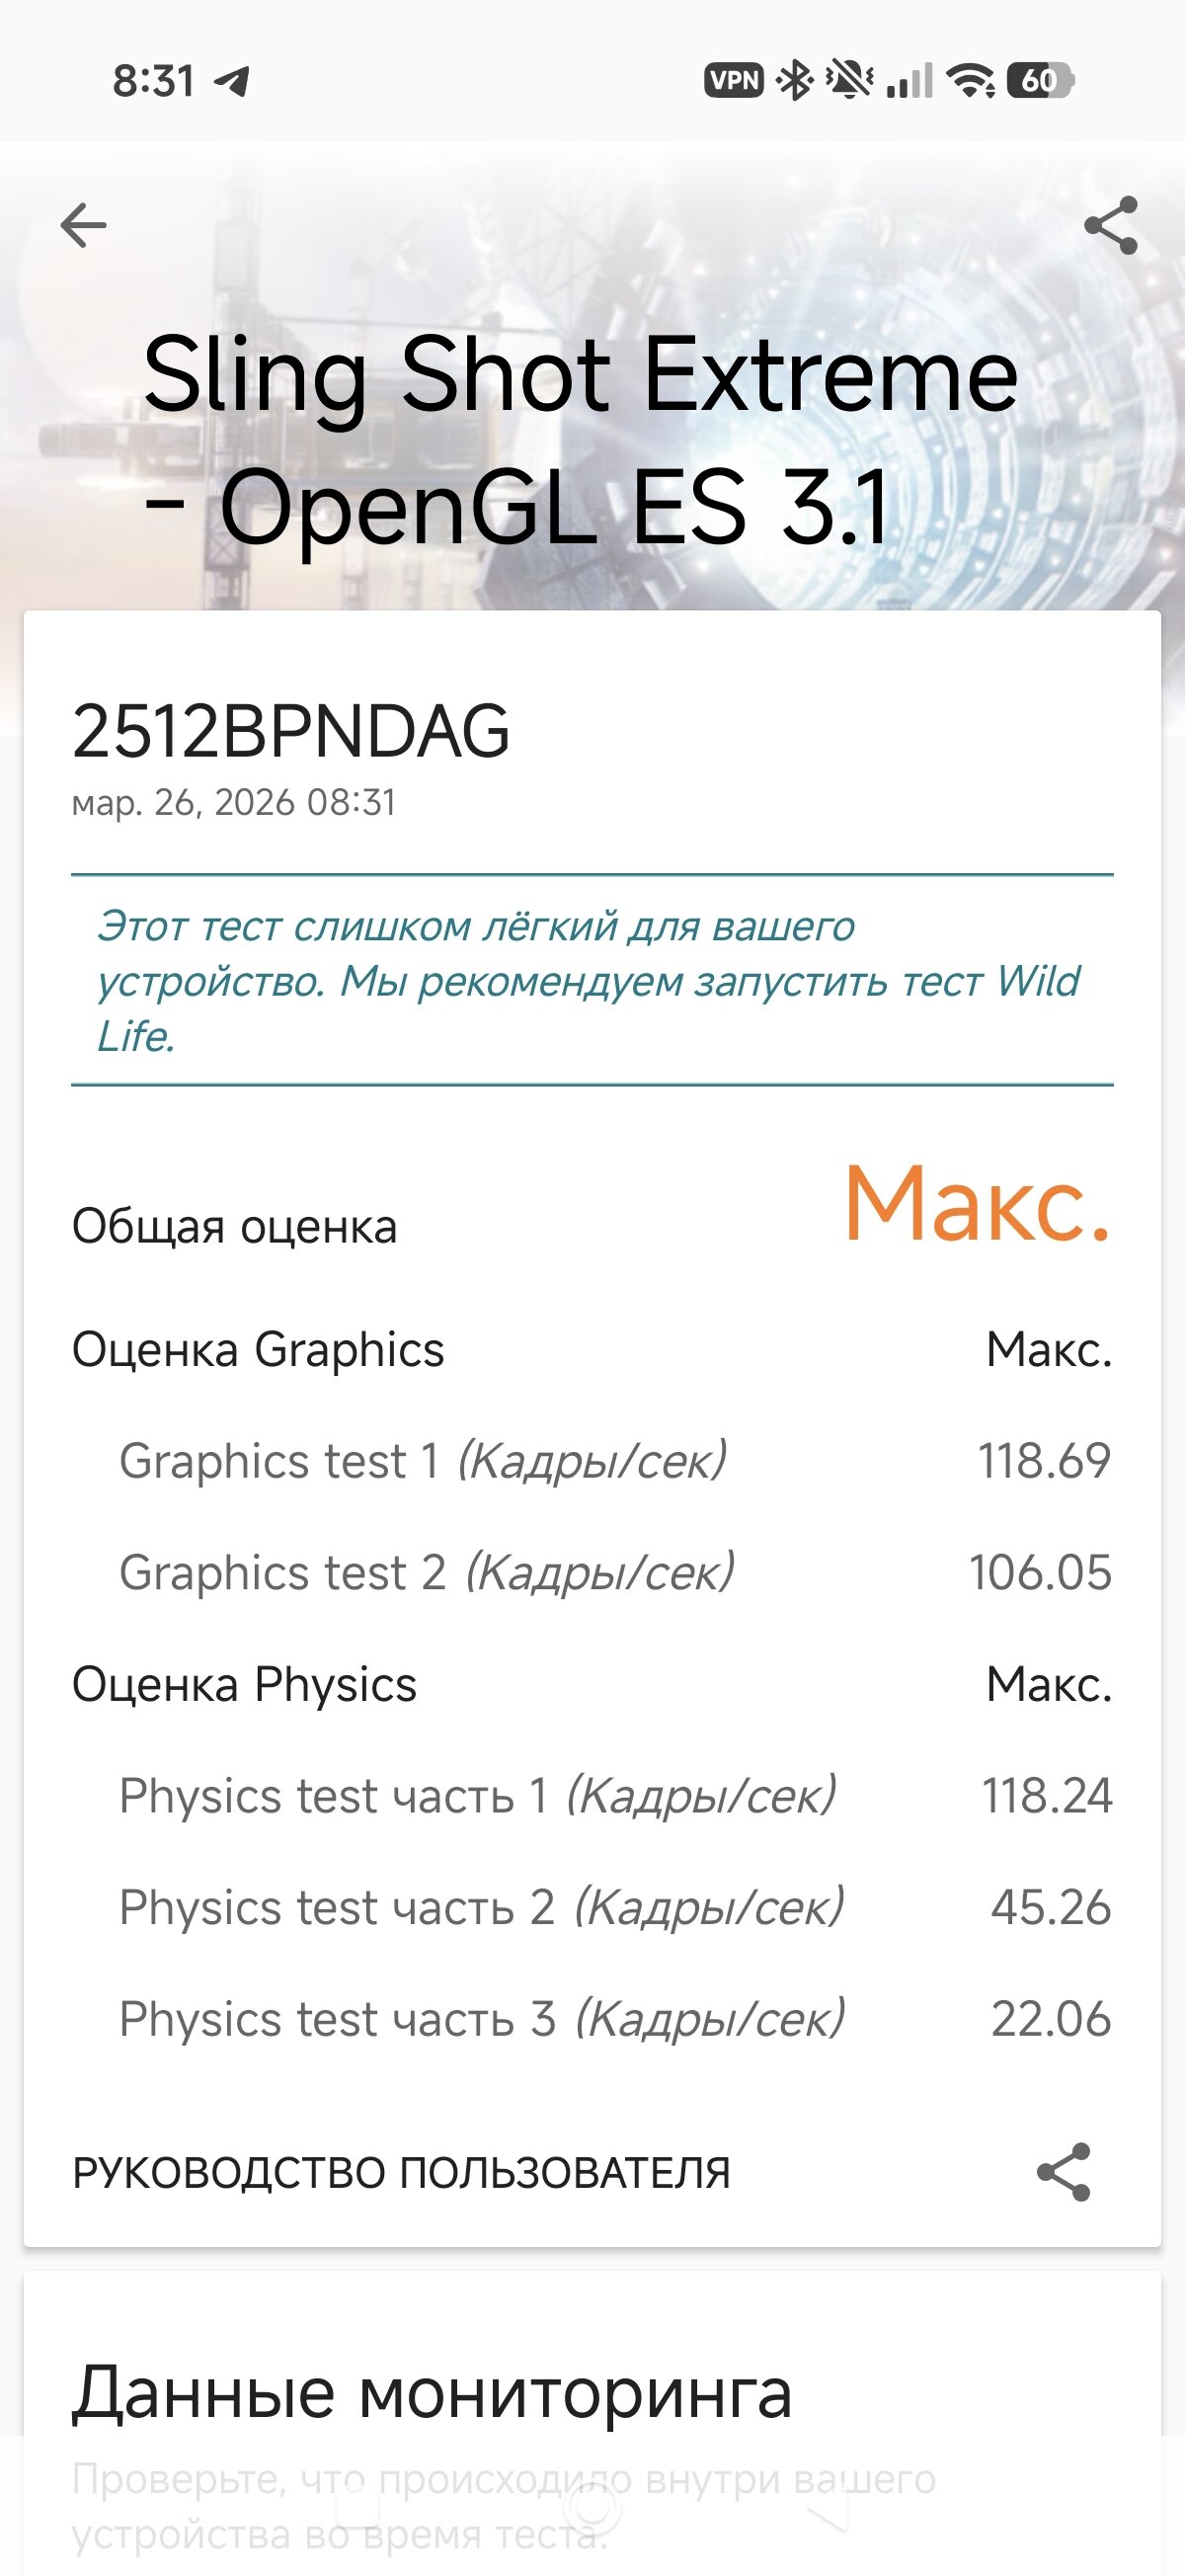Tap the device name 2512BPNDAG
The height and width of the screenshot is (2576, 1185).
pos(291,732)
